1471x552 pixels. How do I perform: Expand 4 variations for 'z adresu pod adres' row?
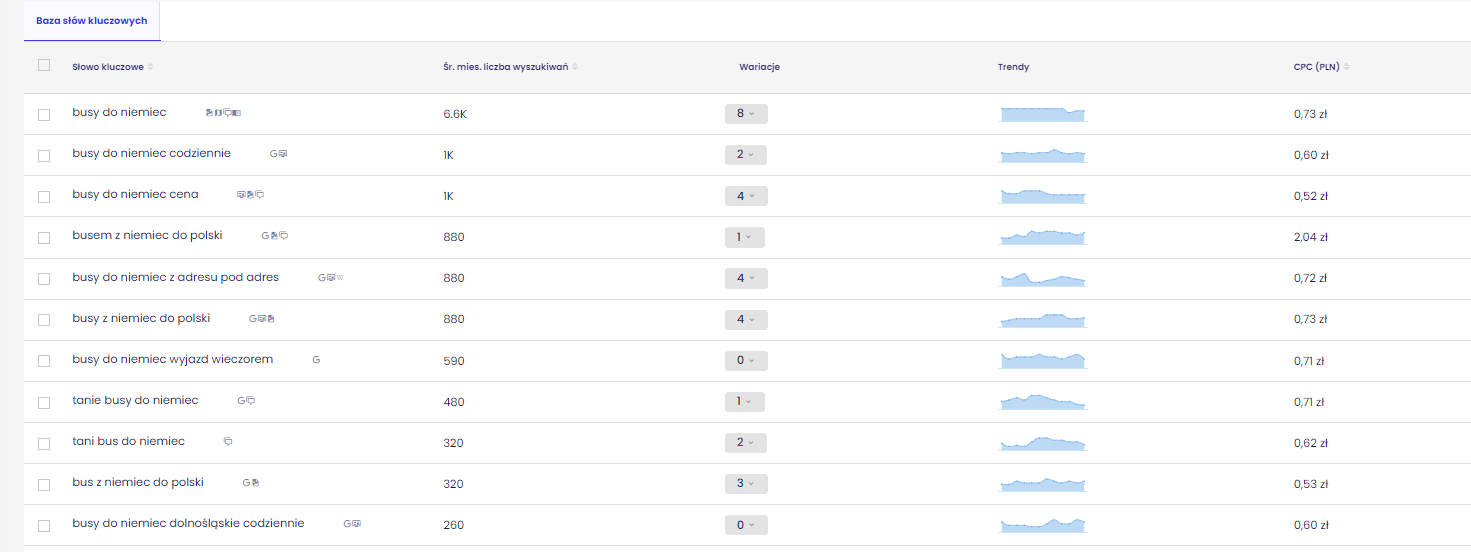(746, 278)
